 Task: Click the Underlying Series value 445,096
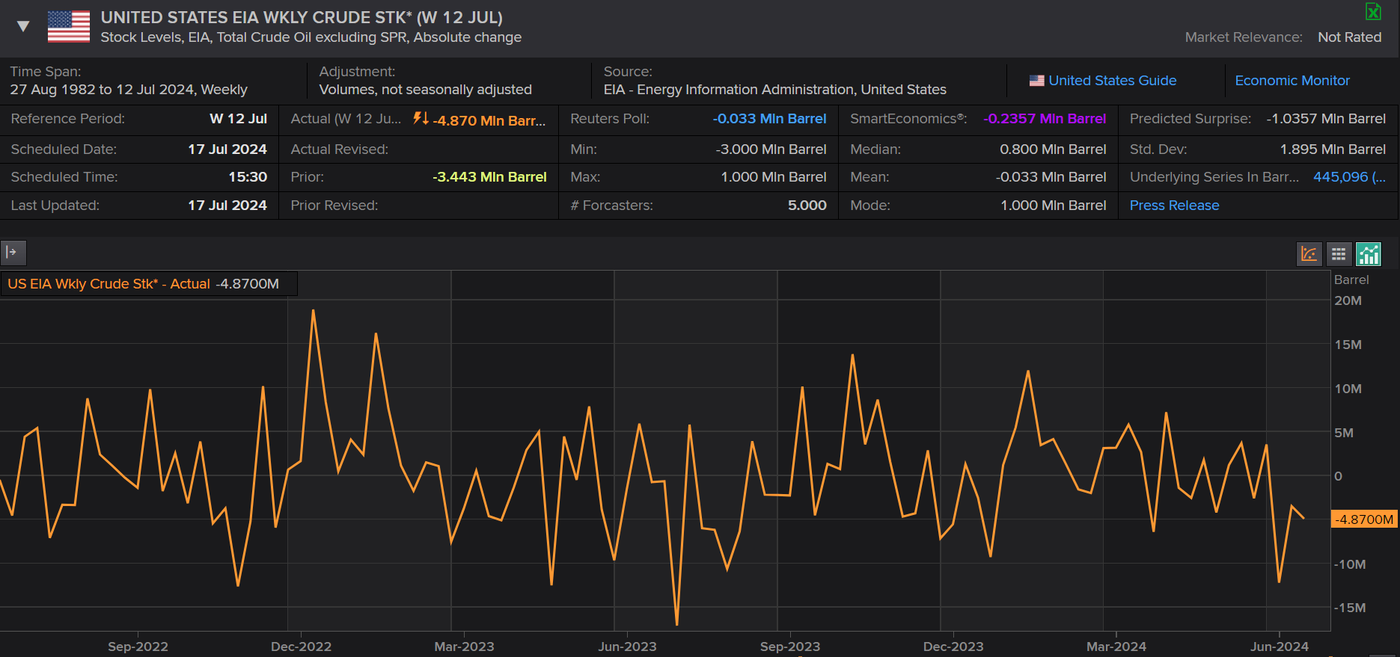(1349, 177)
